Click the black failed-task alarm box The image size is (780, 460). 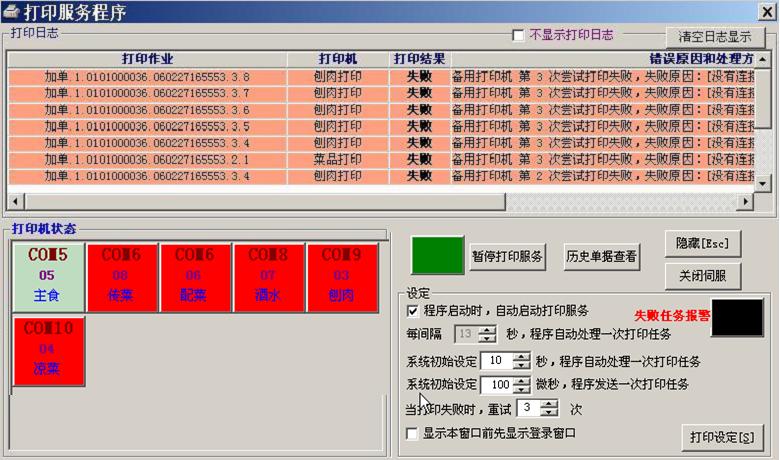tap(737, 317)
